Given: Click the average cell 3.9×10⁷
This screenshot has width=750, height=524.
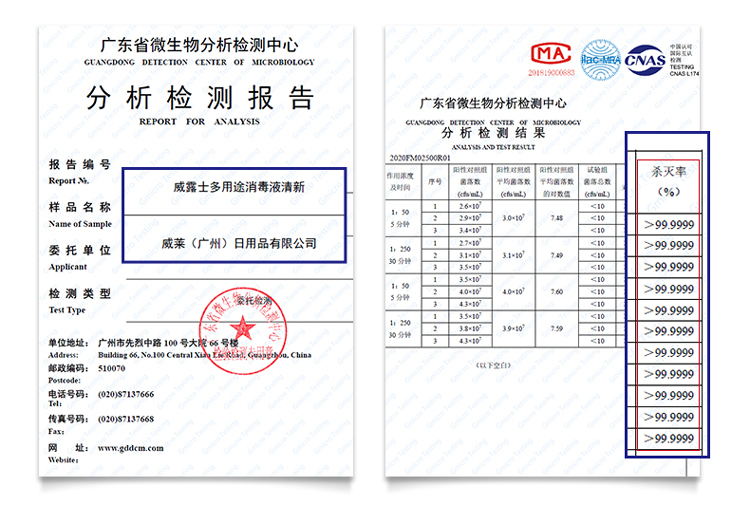Looking at the screenshot, I should (x=514, y=328).
